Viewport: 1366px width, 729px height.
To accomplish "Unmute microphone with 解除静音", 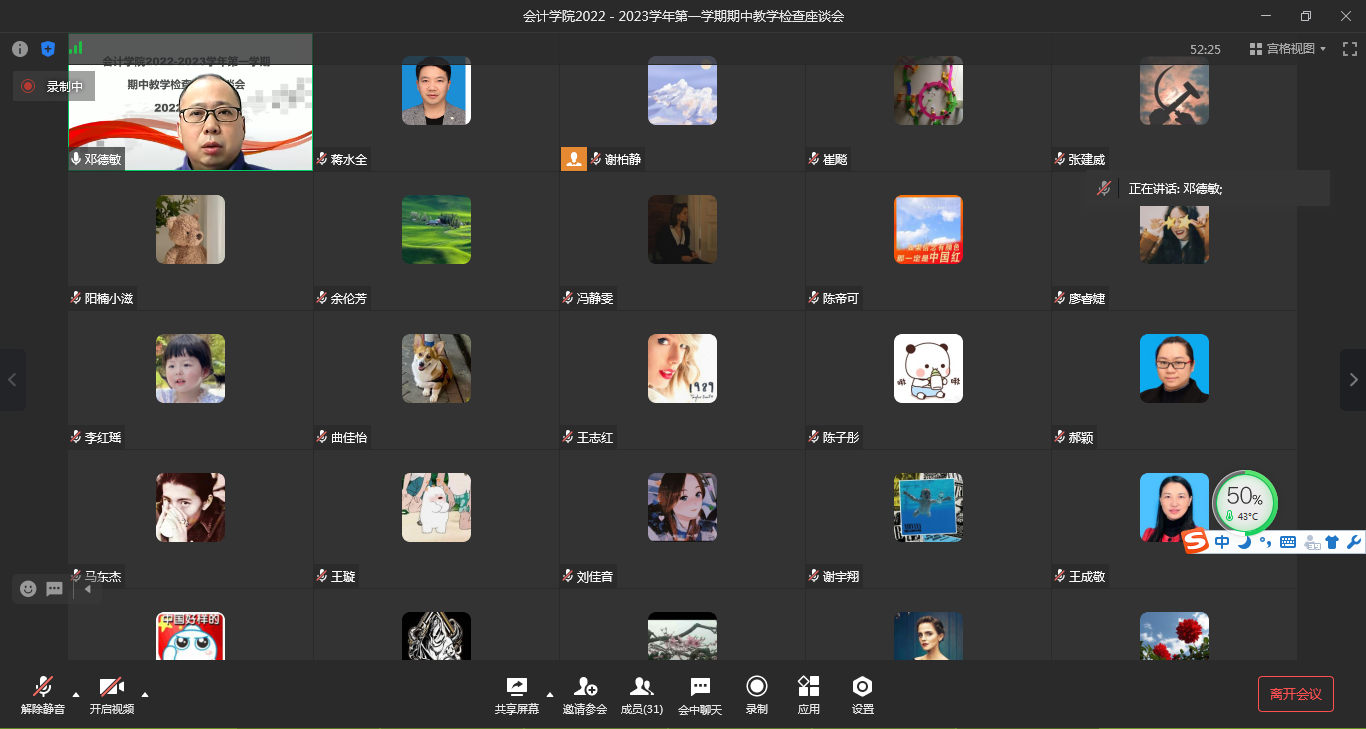I will (43, 694).
